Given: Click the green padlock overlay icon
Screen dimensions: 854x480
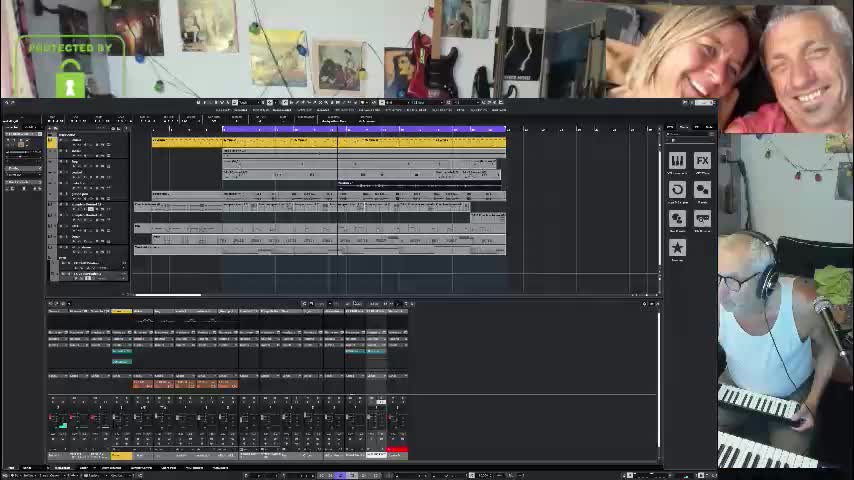Looking at the screenshot, I should point(70,84).
